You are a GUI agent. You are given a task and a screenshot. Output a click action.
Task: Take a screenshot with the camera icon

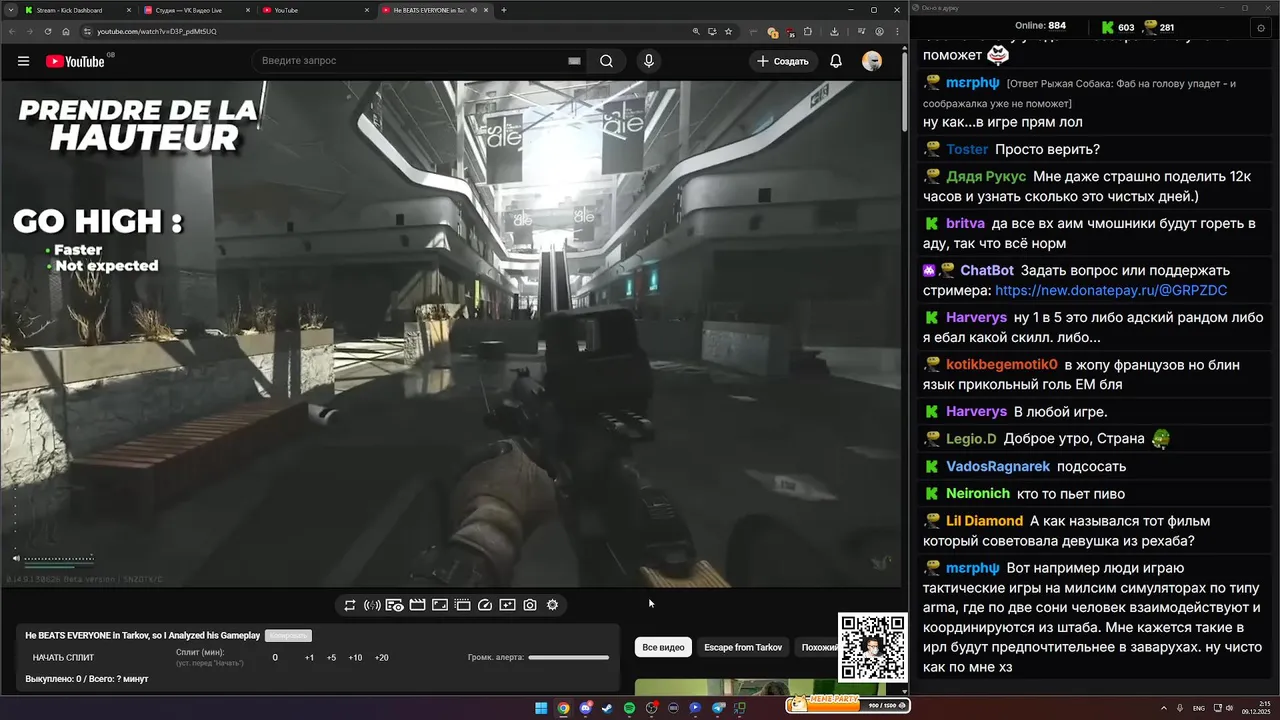(x=530, y=605)
